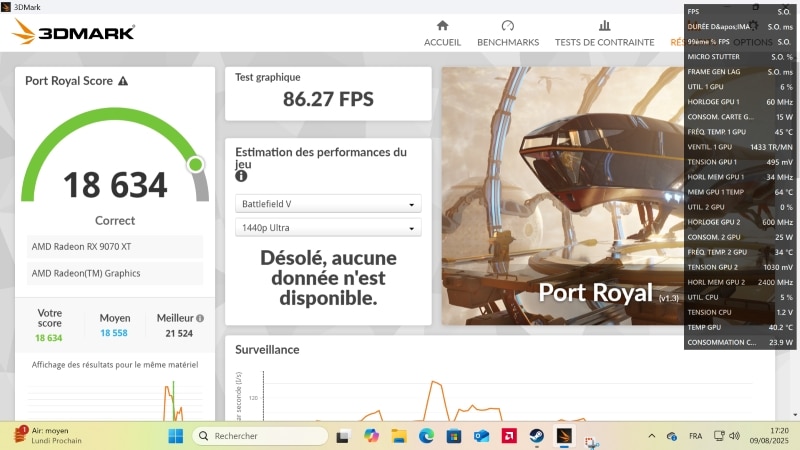
Task: Click info icon next to Meilleur
Action: tap(200, 318)
